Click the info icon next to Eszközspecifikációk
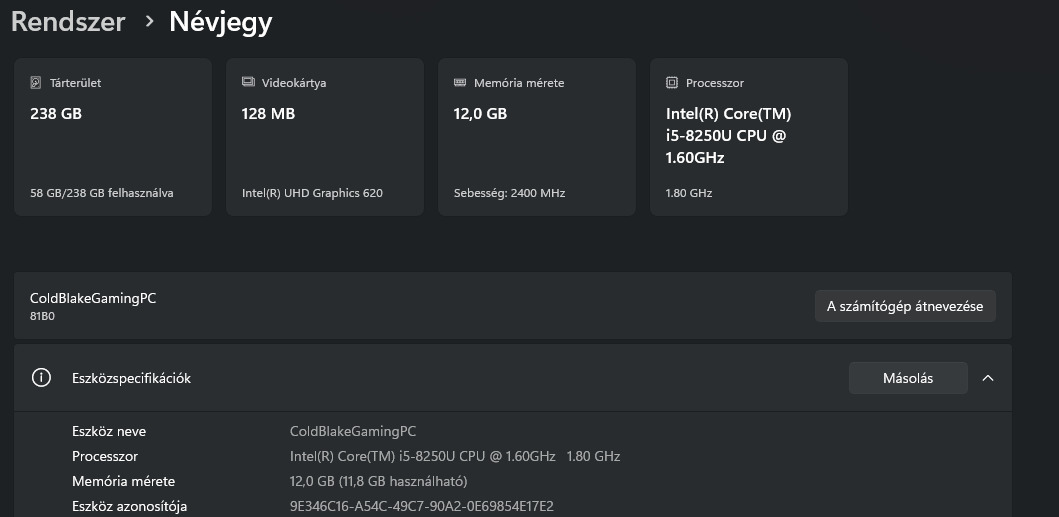The width and height of the screenshot is (1059, 517). pyautogui.click(x=41, y=378)
